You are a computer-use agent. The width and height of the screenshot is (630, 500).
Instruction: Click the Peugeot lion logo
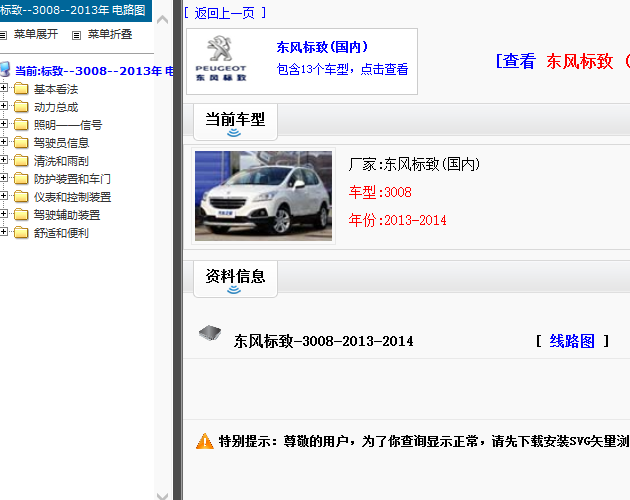pyautogui.click(x=220, y=48)
